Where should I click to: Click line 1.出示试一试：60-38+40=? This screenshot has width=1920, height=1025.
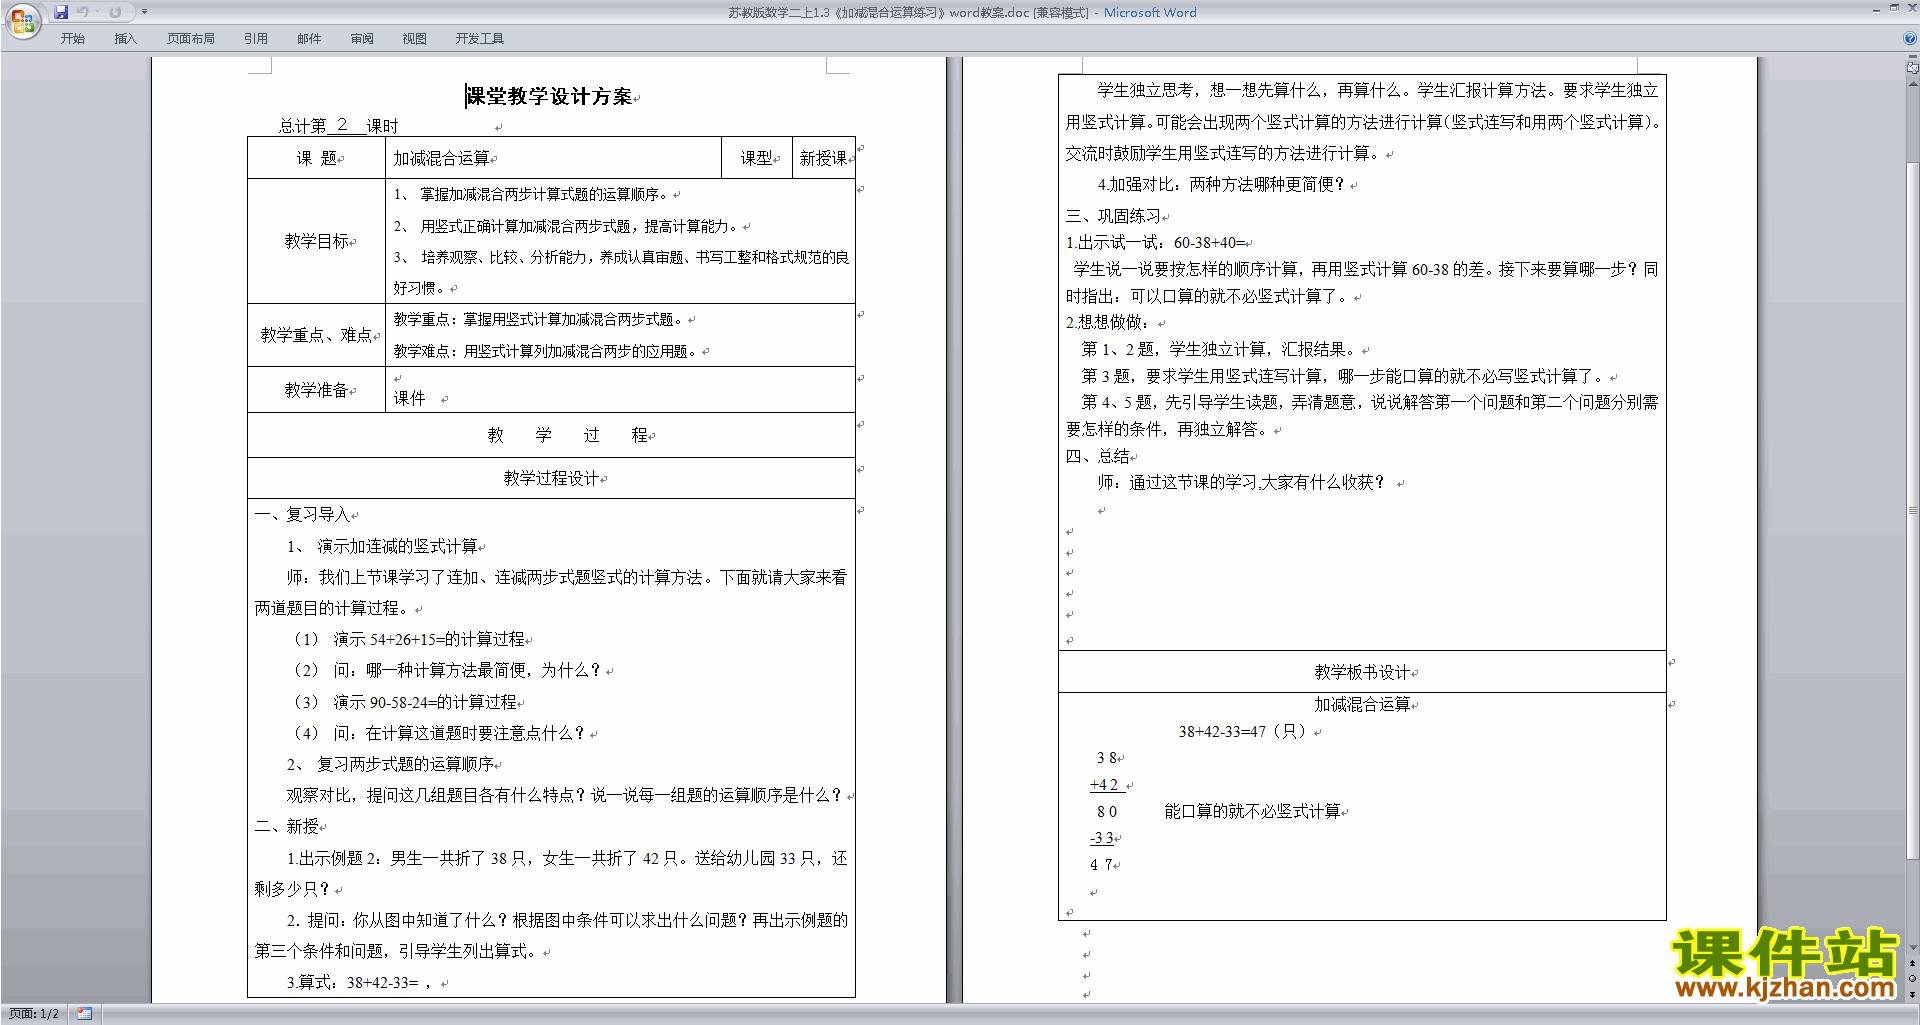(x=1156, y=242)
